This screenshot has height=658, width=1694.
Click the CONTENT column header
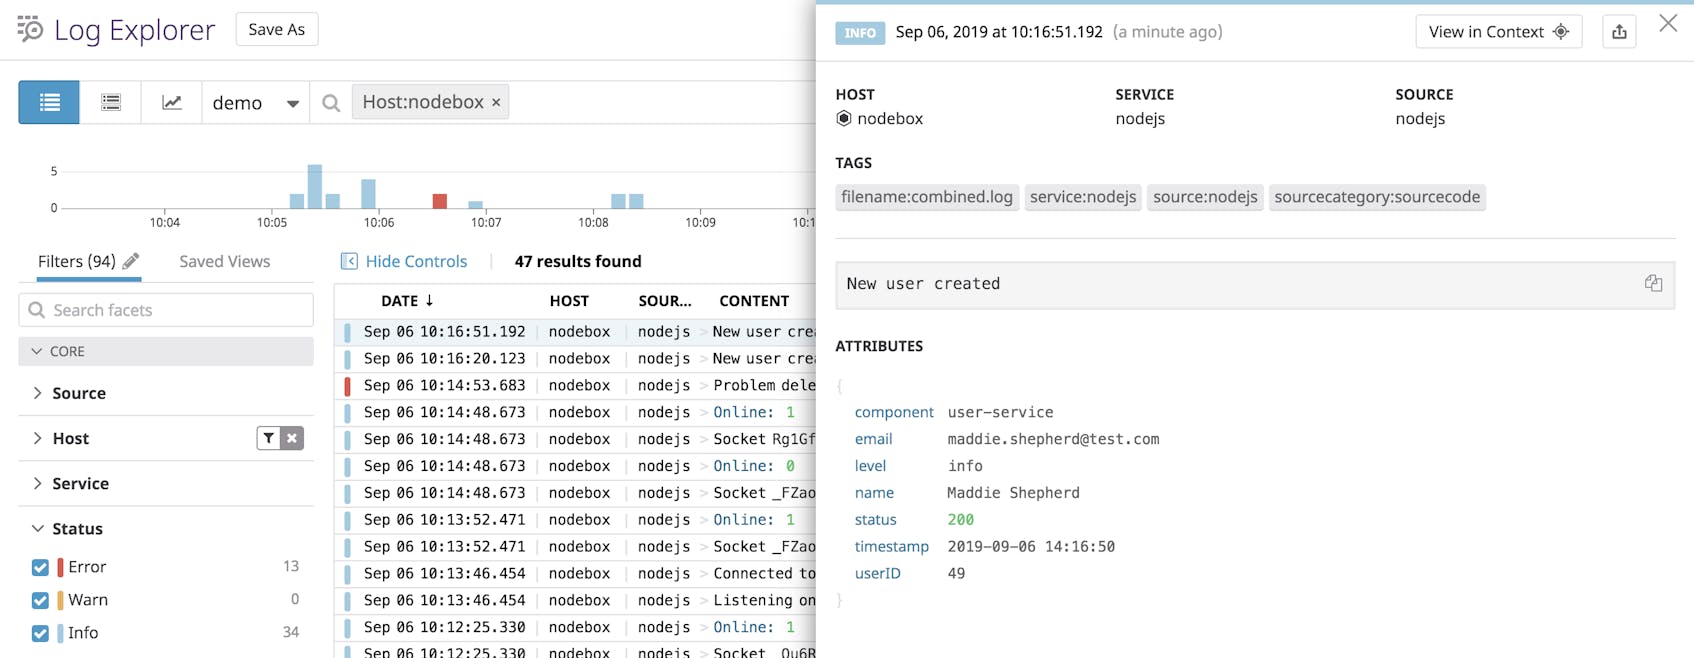(754, 300)
